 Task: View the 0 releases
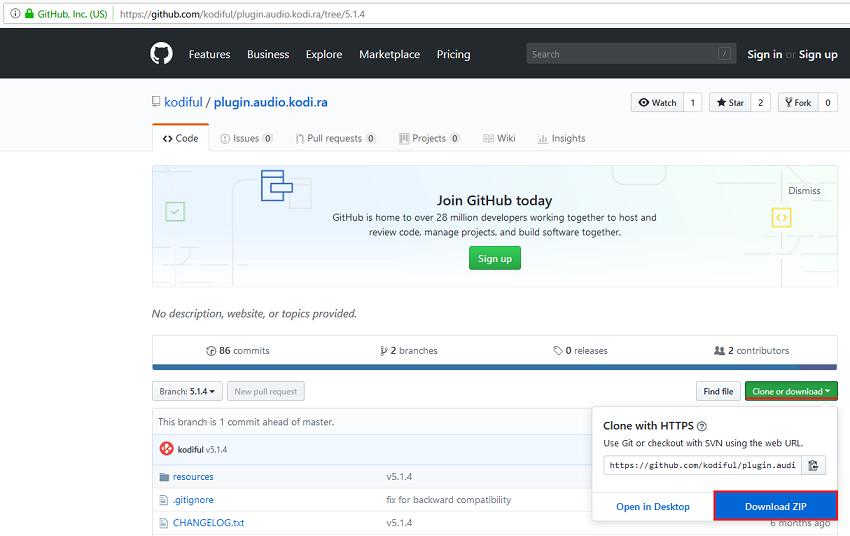580,351
